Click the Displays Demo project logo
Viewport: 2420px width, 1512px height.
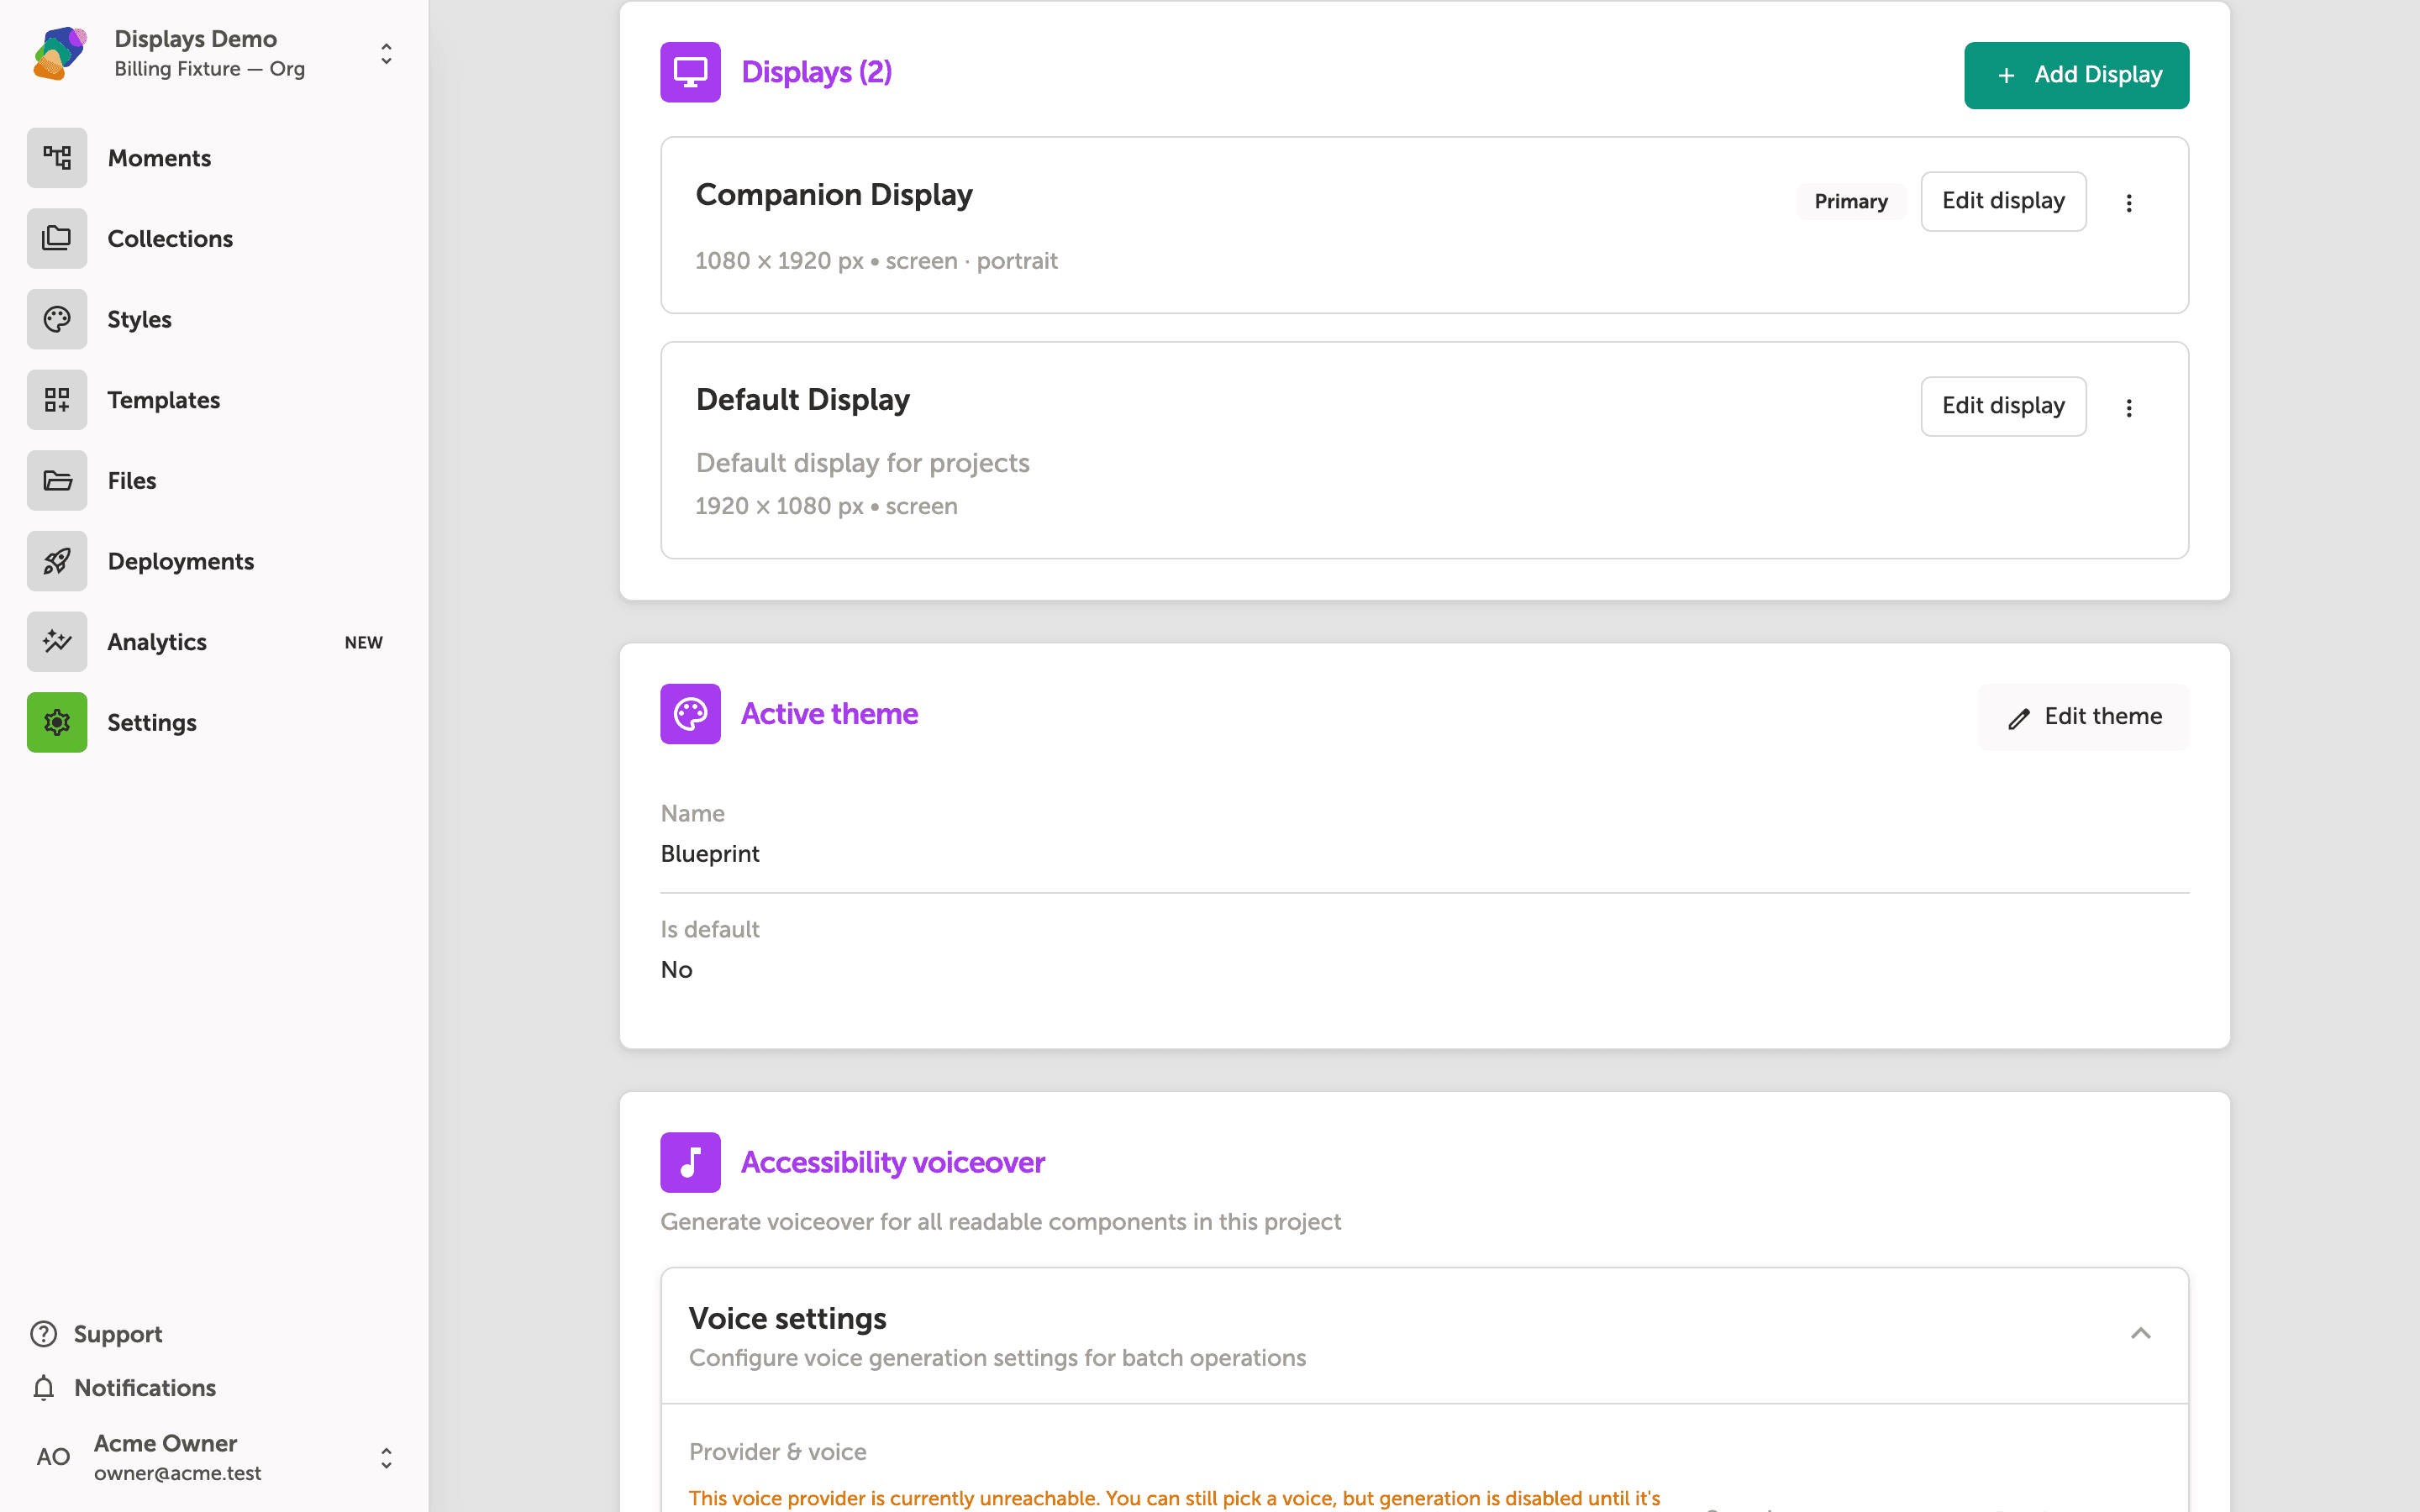pos(60,53)
